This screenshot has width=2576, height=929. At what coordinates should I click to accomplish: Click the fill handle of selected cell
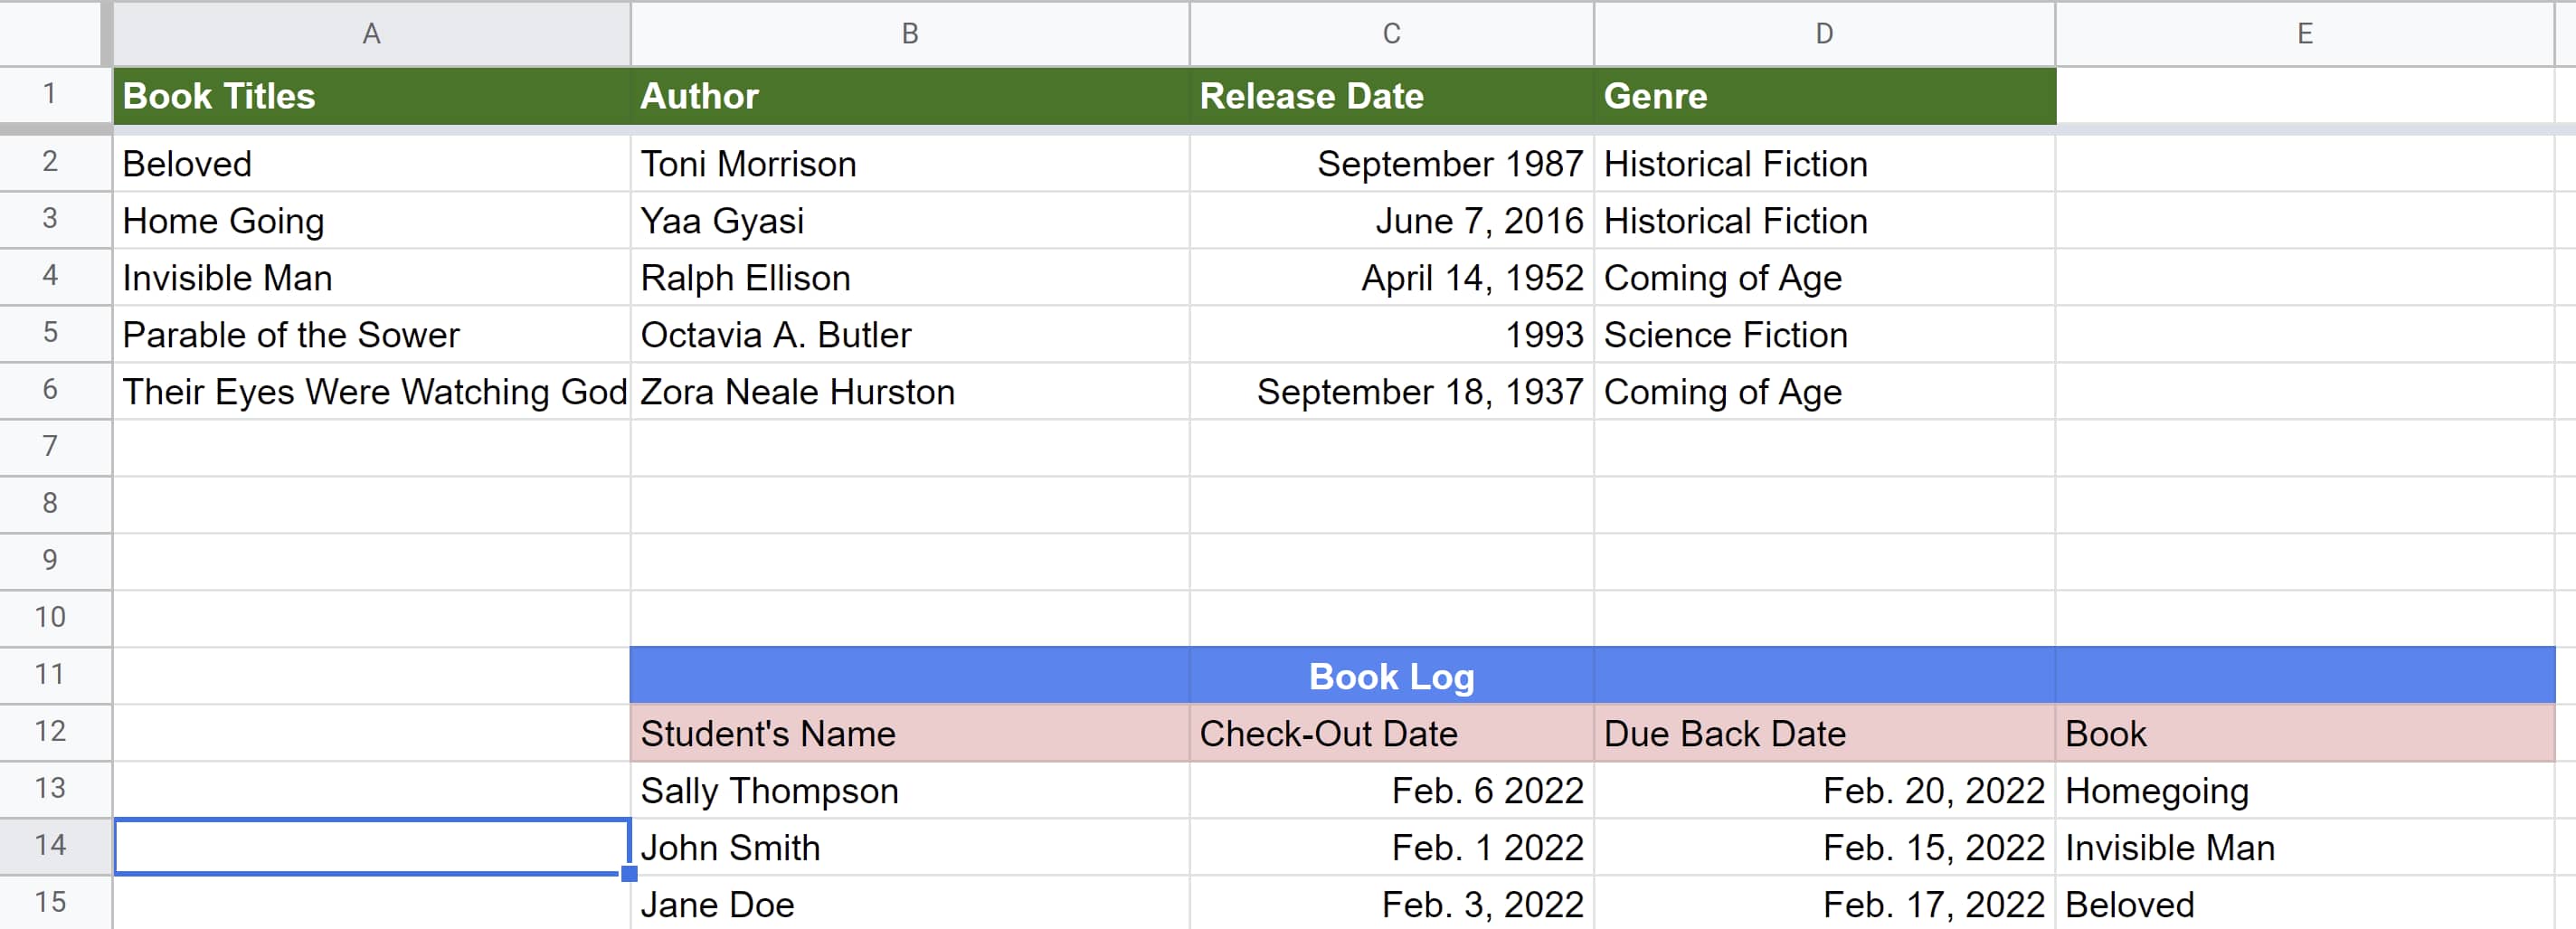tap(629, 874)
